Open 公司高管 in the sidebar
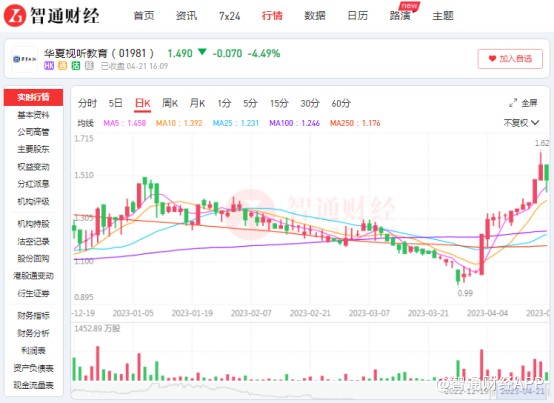 click(x=34, y=132)
